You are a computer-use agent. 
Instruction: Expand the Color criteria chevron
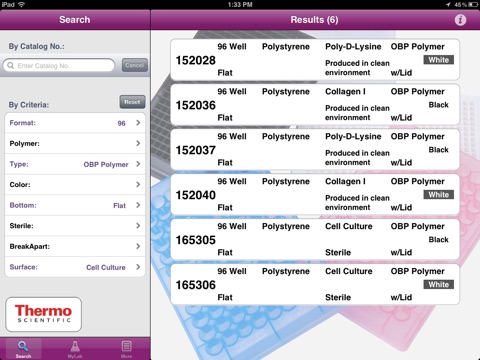pos(138,184)
